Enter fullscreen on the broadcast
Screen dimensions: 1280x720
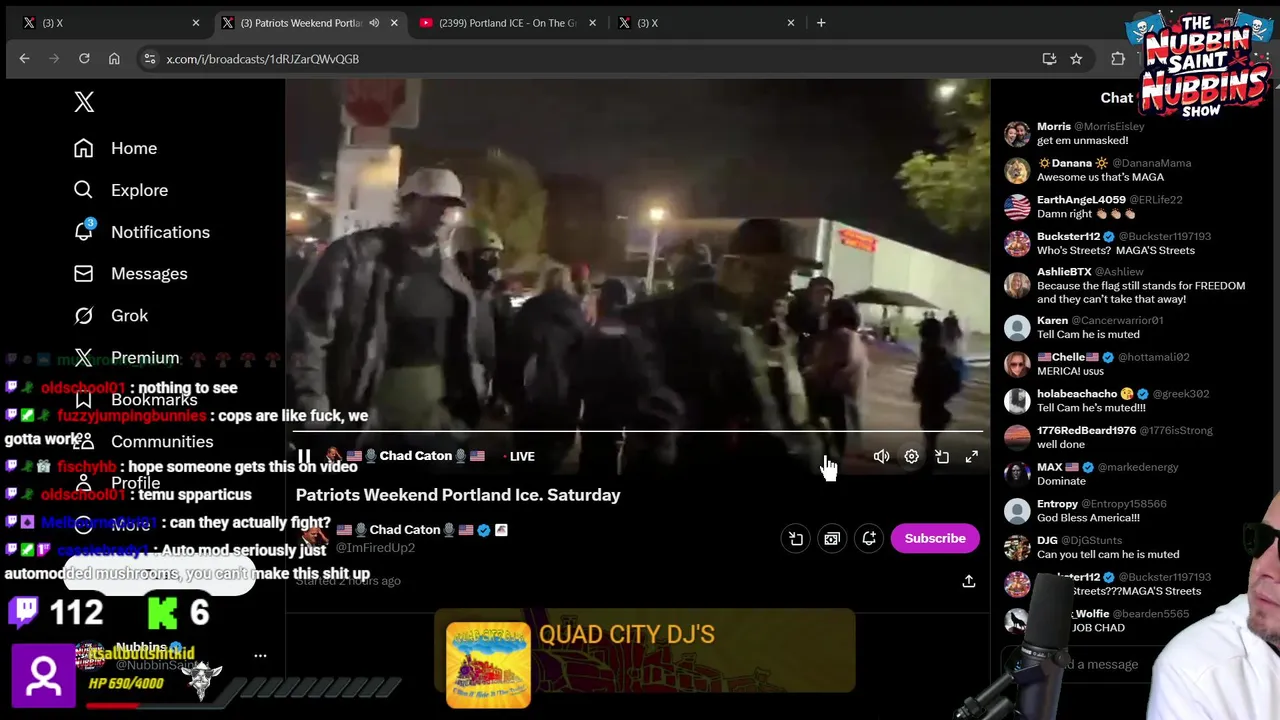tap(972, 456)
